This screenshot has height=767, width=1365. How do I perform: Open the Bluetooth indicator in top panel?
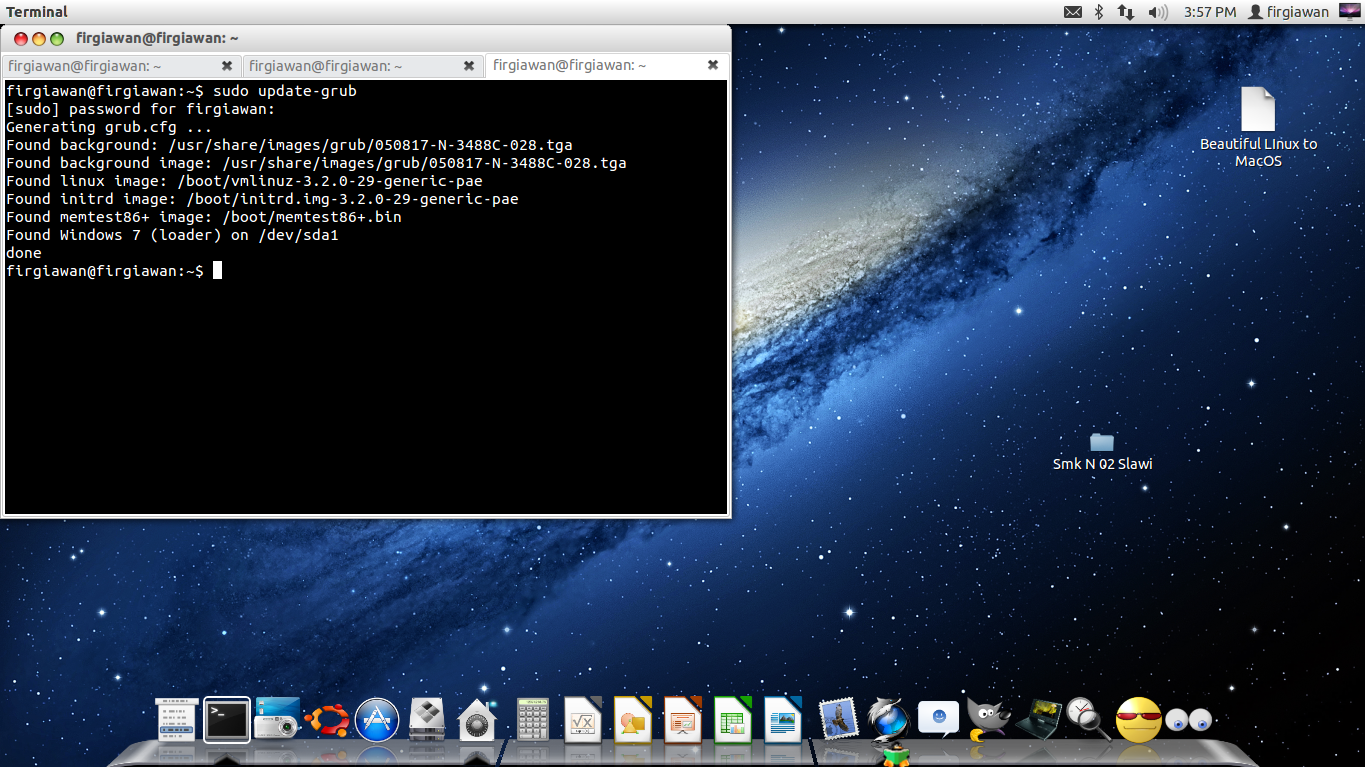coord(1098,12)
